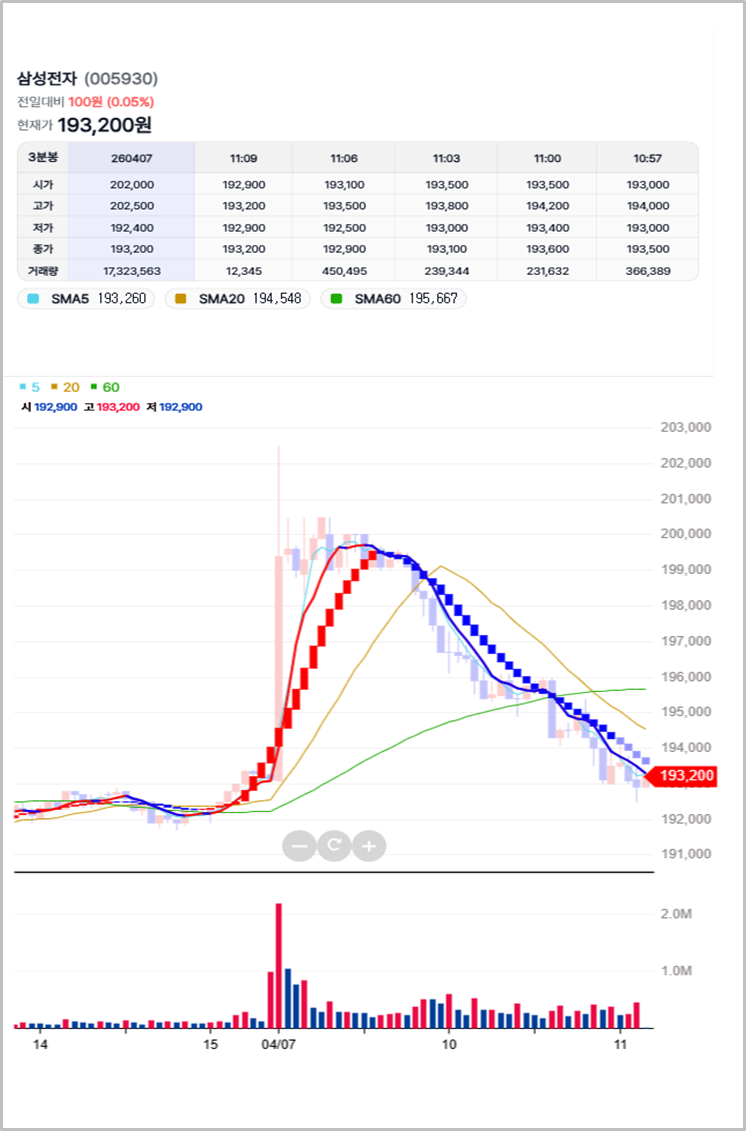Click the volume value 239,344

pyautogui.click(x=446, y=271)
